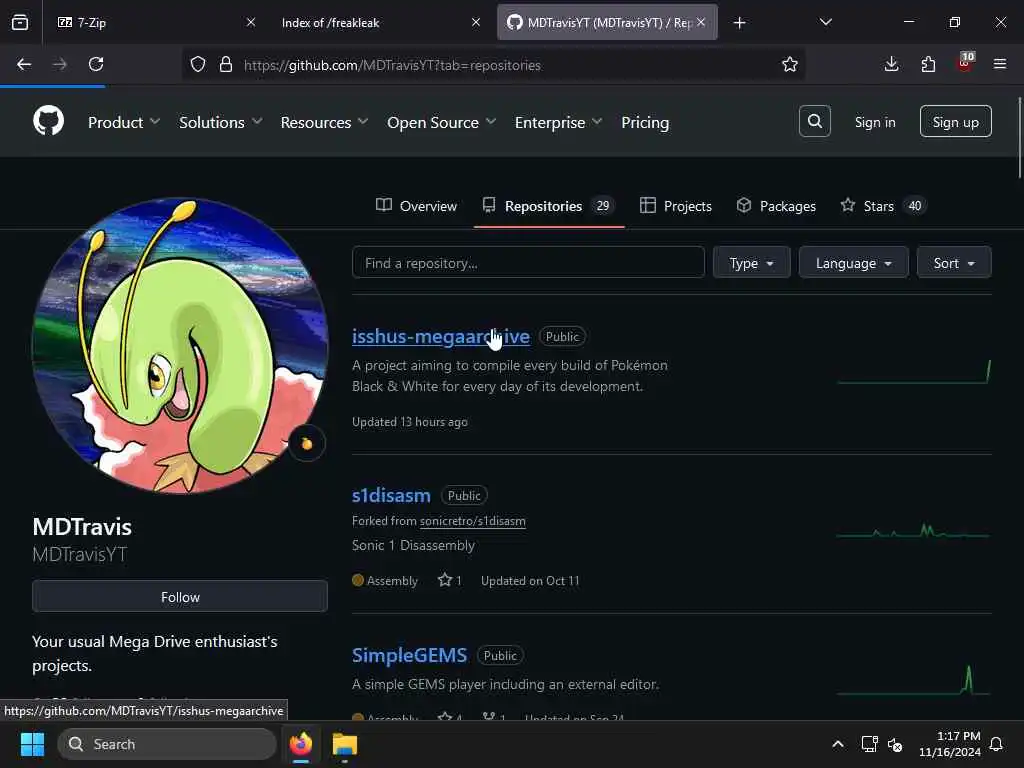Open the Firefox downloads panel
Image resolution: width=1024 pixels, height=768 pixels.
pos(891,64)
